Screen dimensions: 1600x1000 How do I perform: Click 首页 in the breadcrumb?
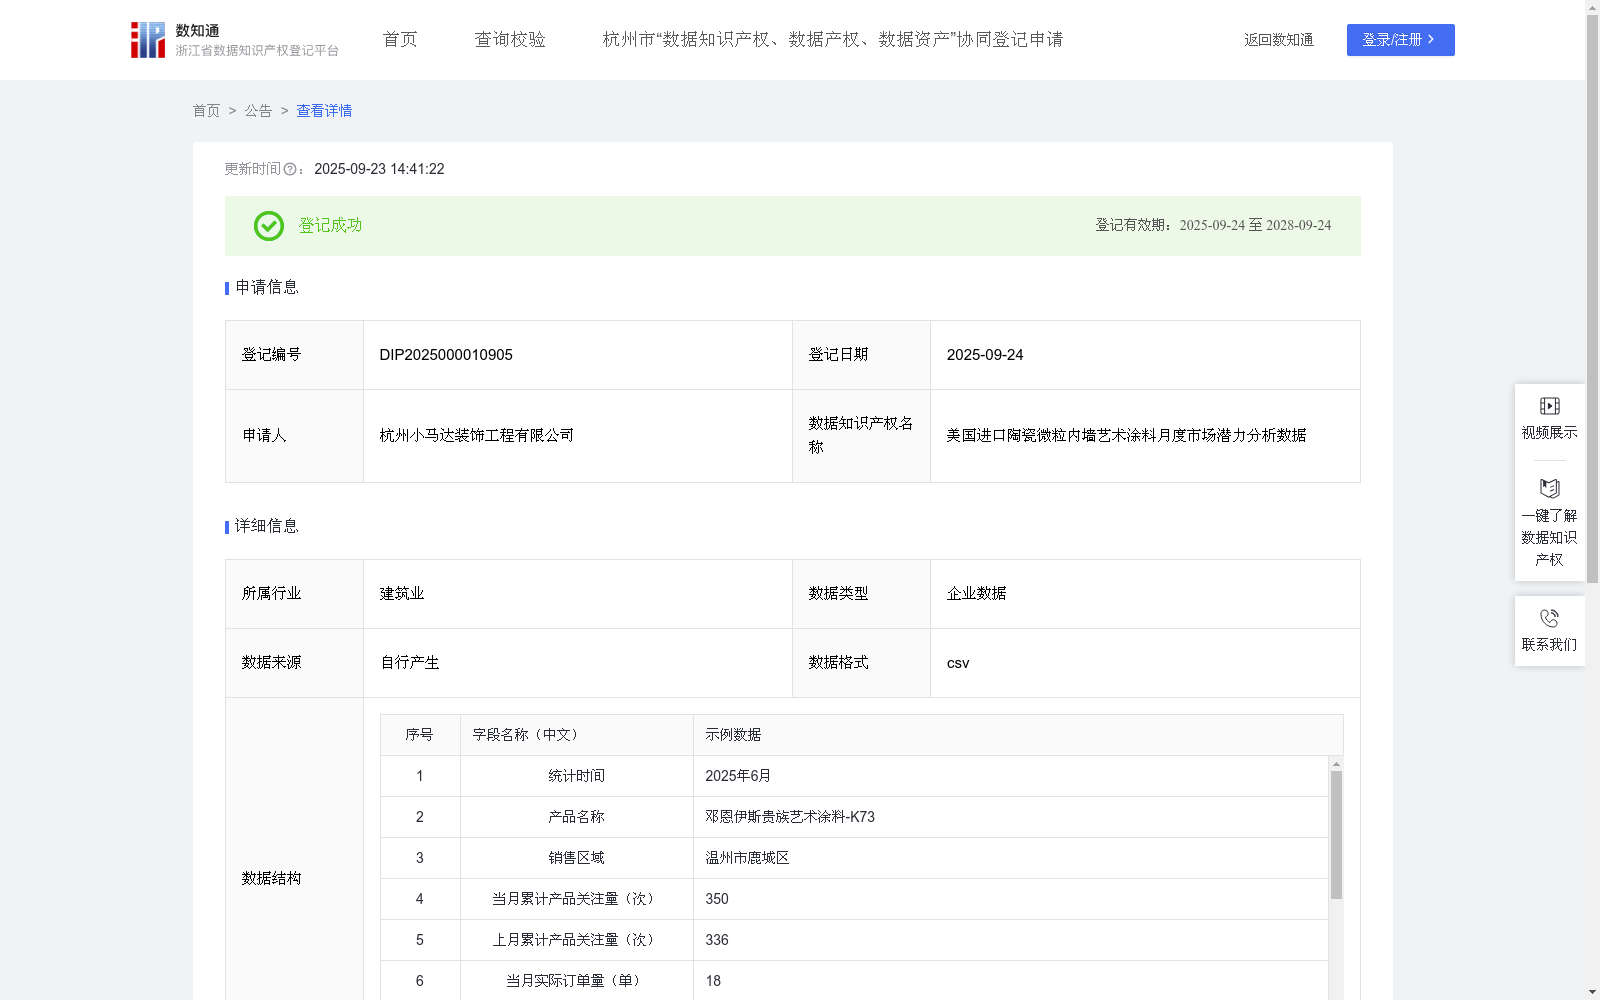coord(206,111)
